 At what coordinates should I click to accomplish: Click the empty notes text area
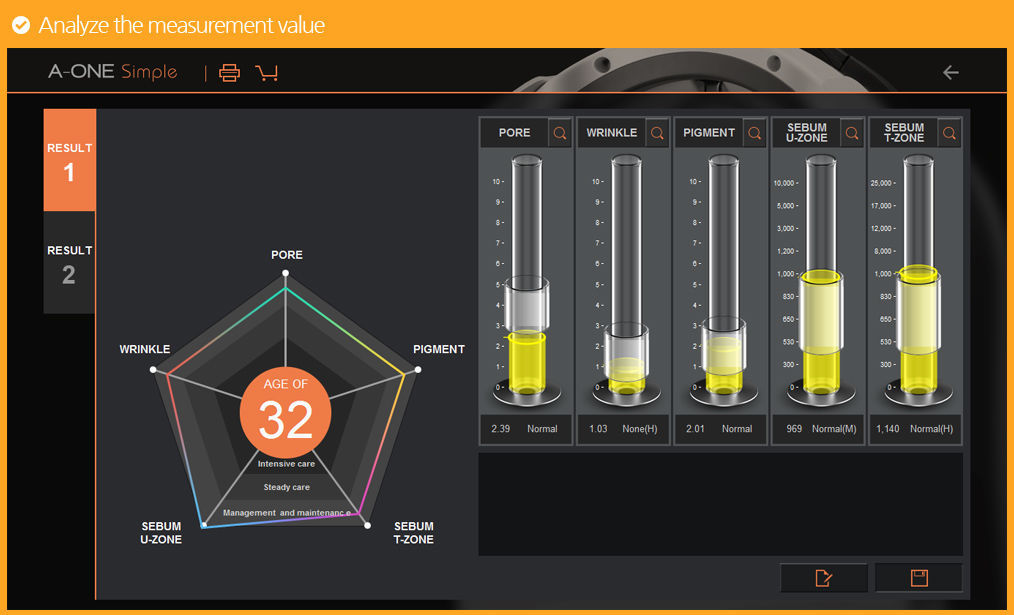point(720,504)
